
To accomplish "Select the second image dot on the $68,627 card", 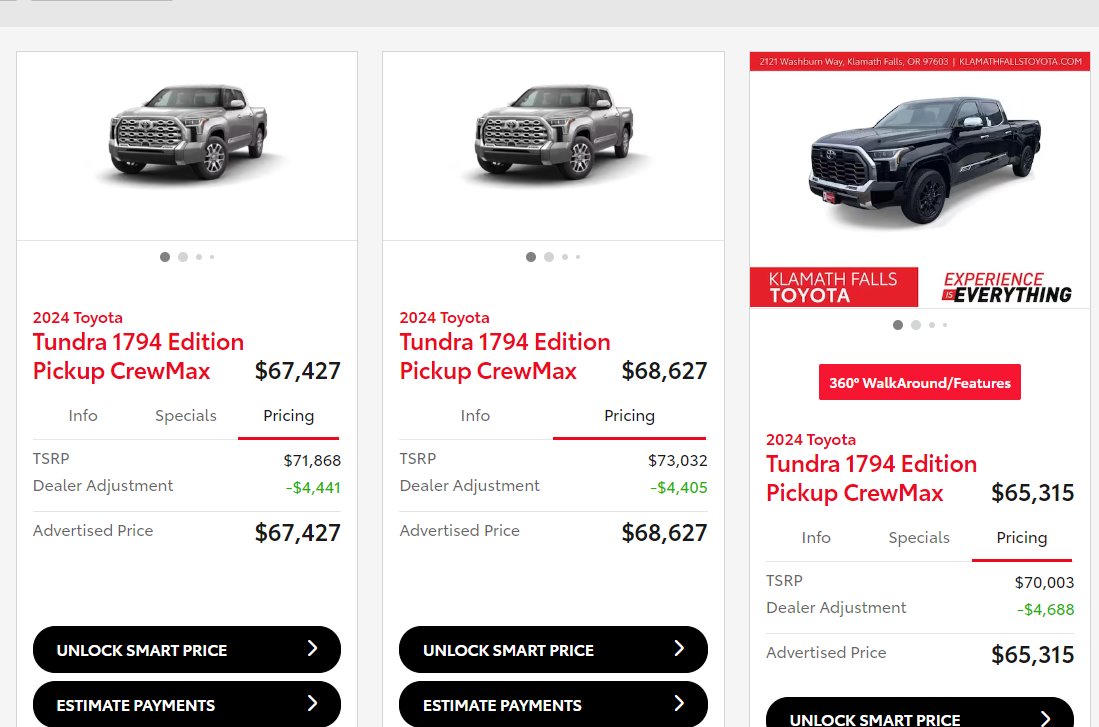I will point(549,257).
